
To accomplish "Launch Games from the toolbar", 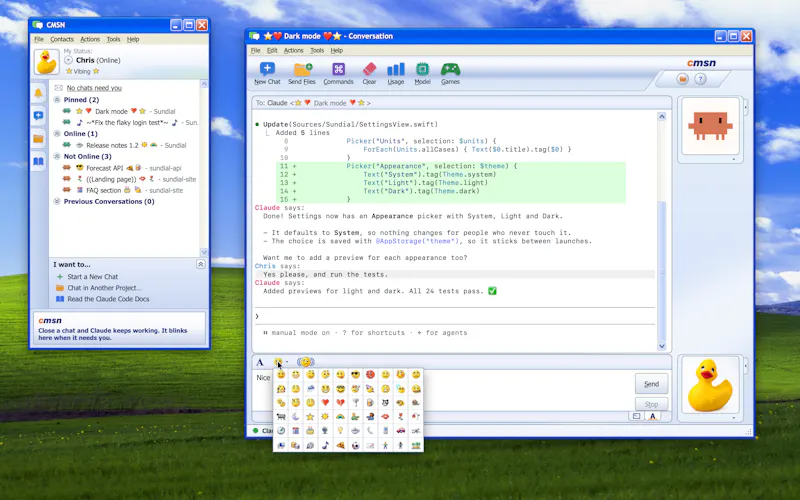I will (450, 73).
